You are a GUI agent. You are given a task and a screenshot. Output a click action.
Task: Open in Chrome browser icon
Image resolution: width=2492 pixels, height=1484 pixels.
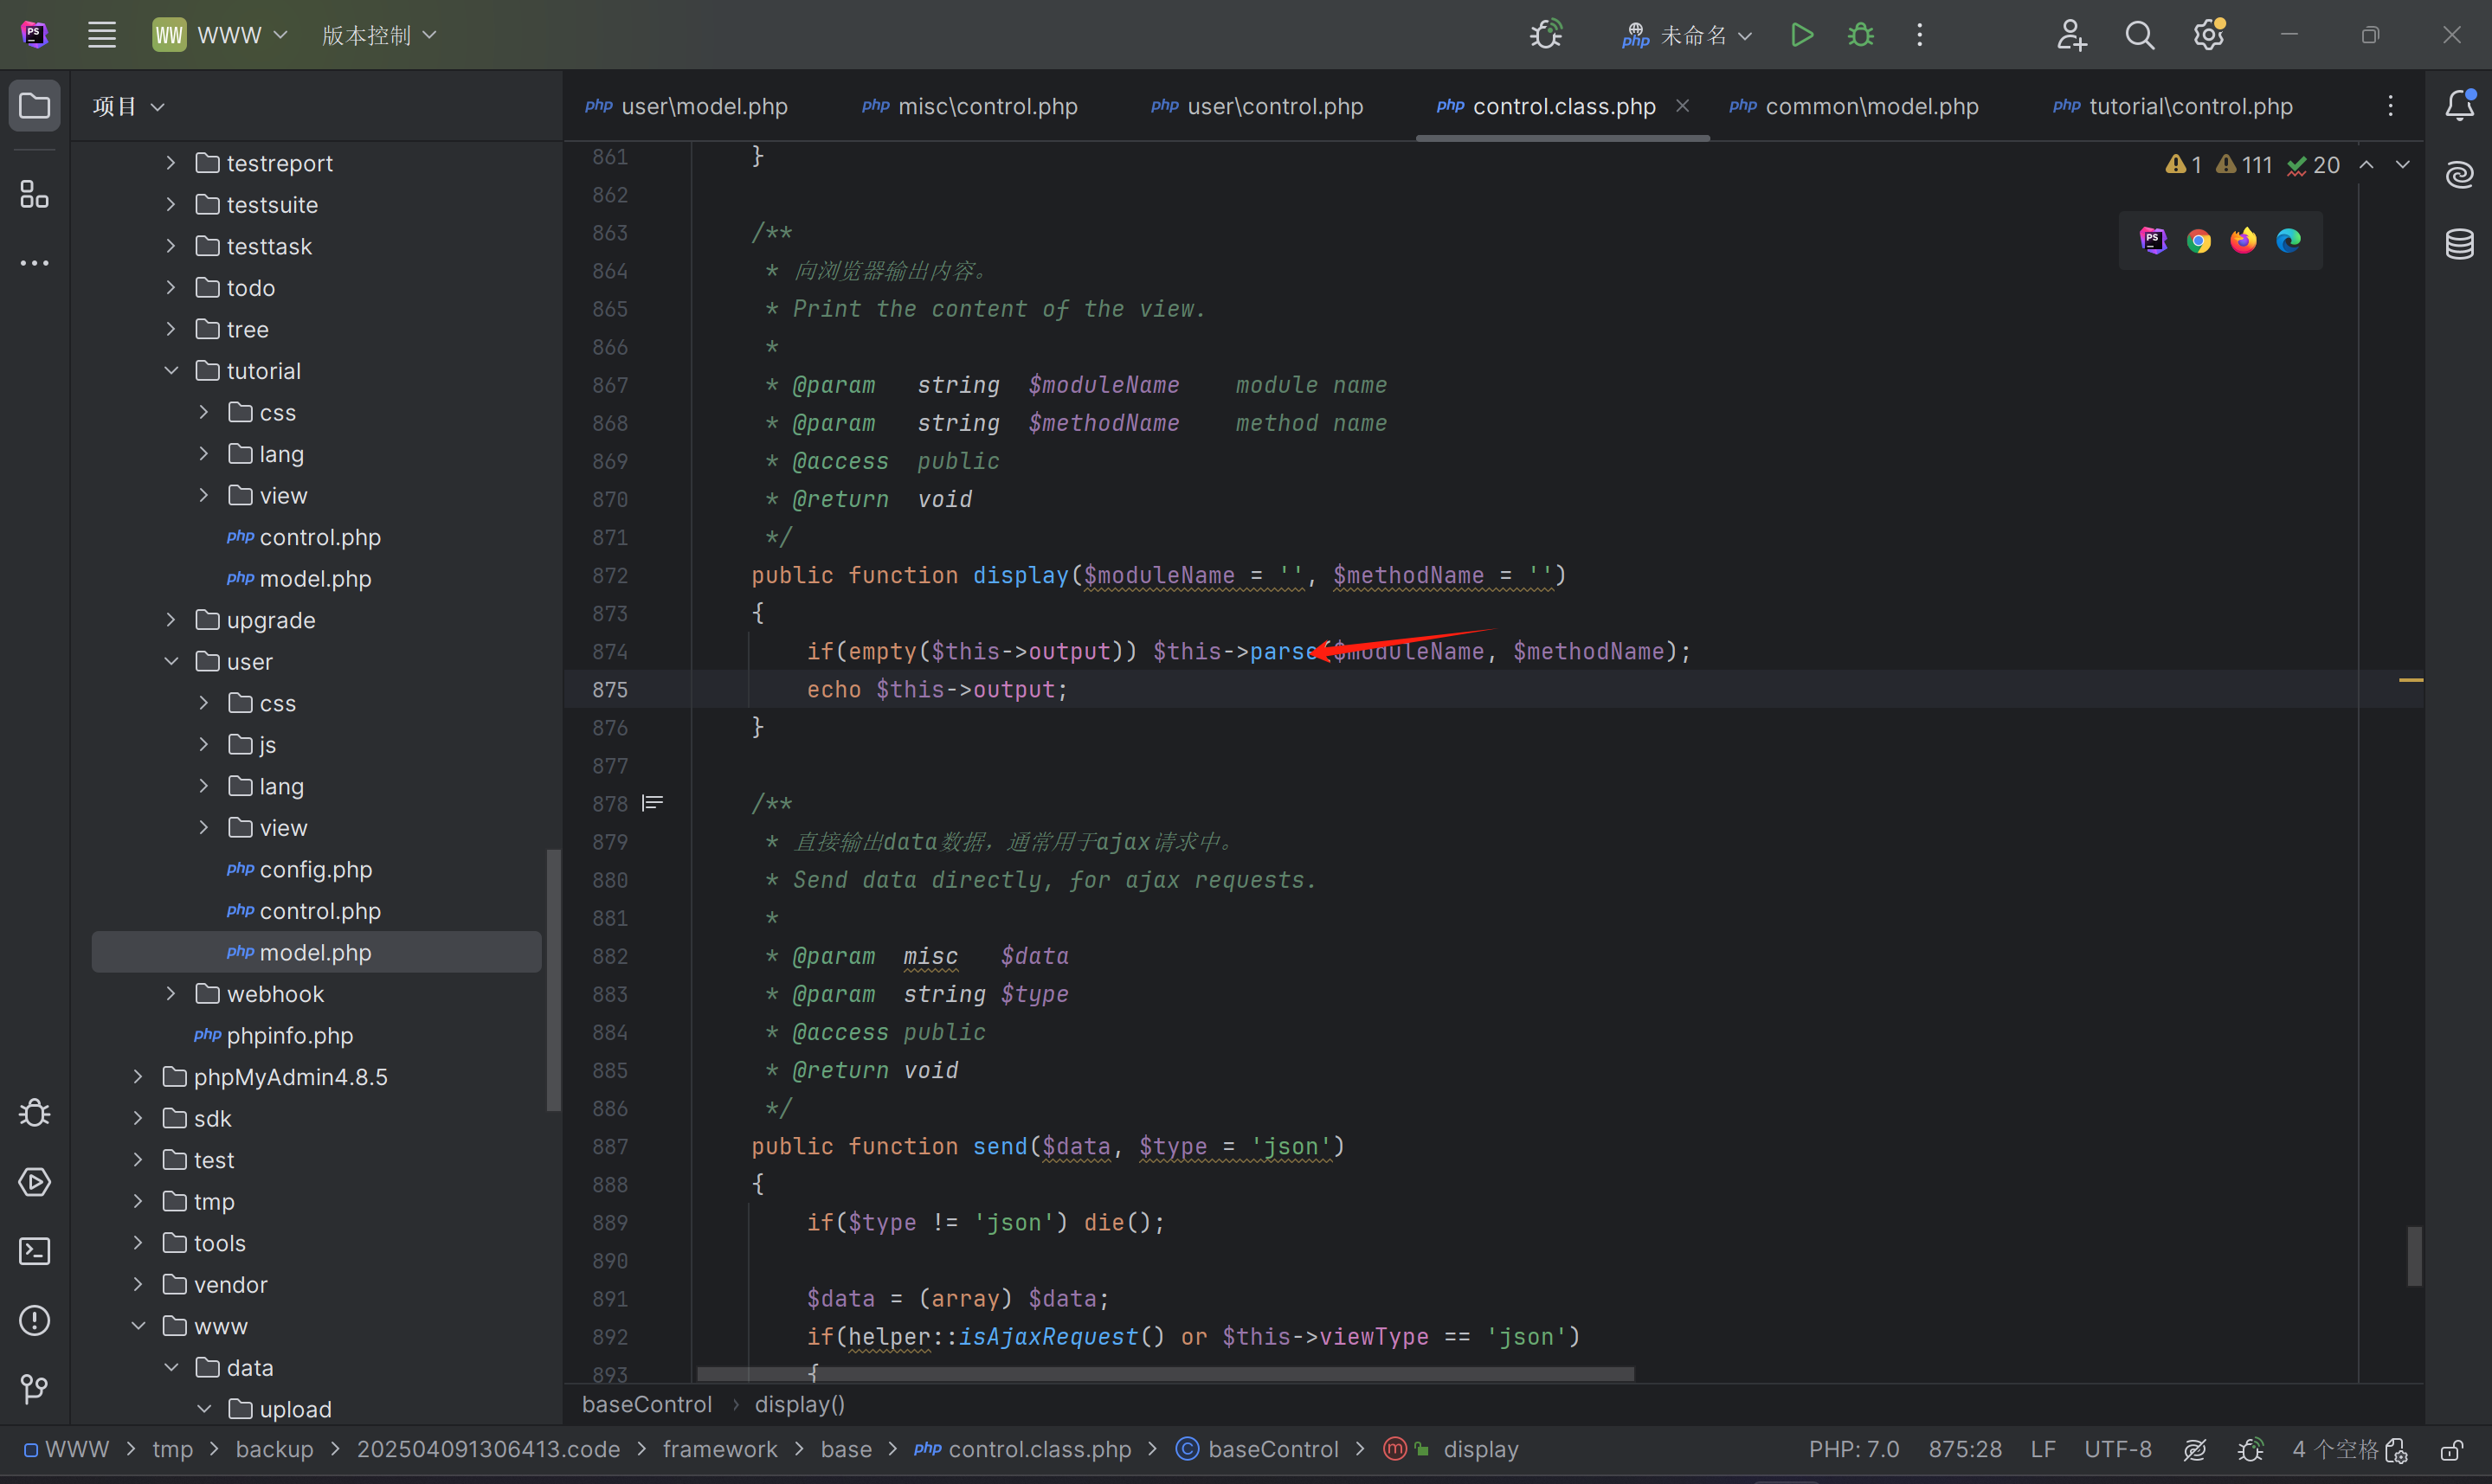point(2198,241)
